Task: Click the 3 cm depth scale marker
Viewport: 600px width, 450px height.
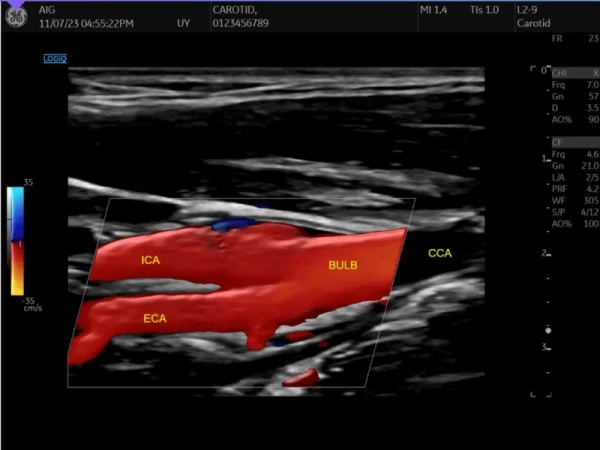Action: point(543,347)
